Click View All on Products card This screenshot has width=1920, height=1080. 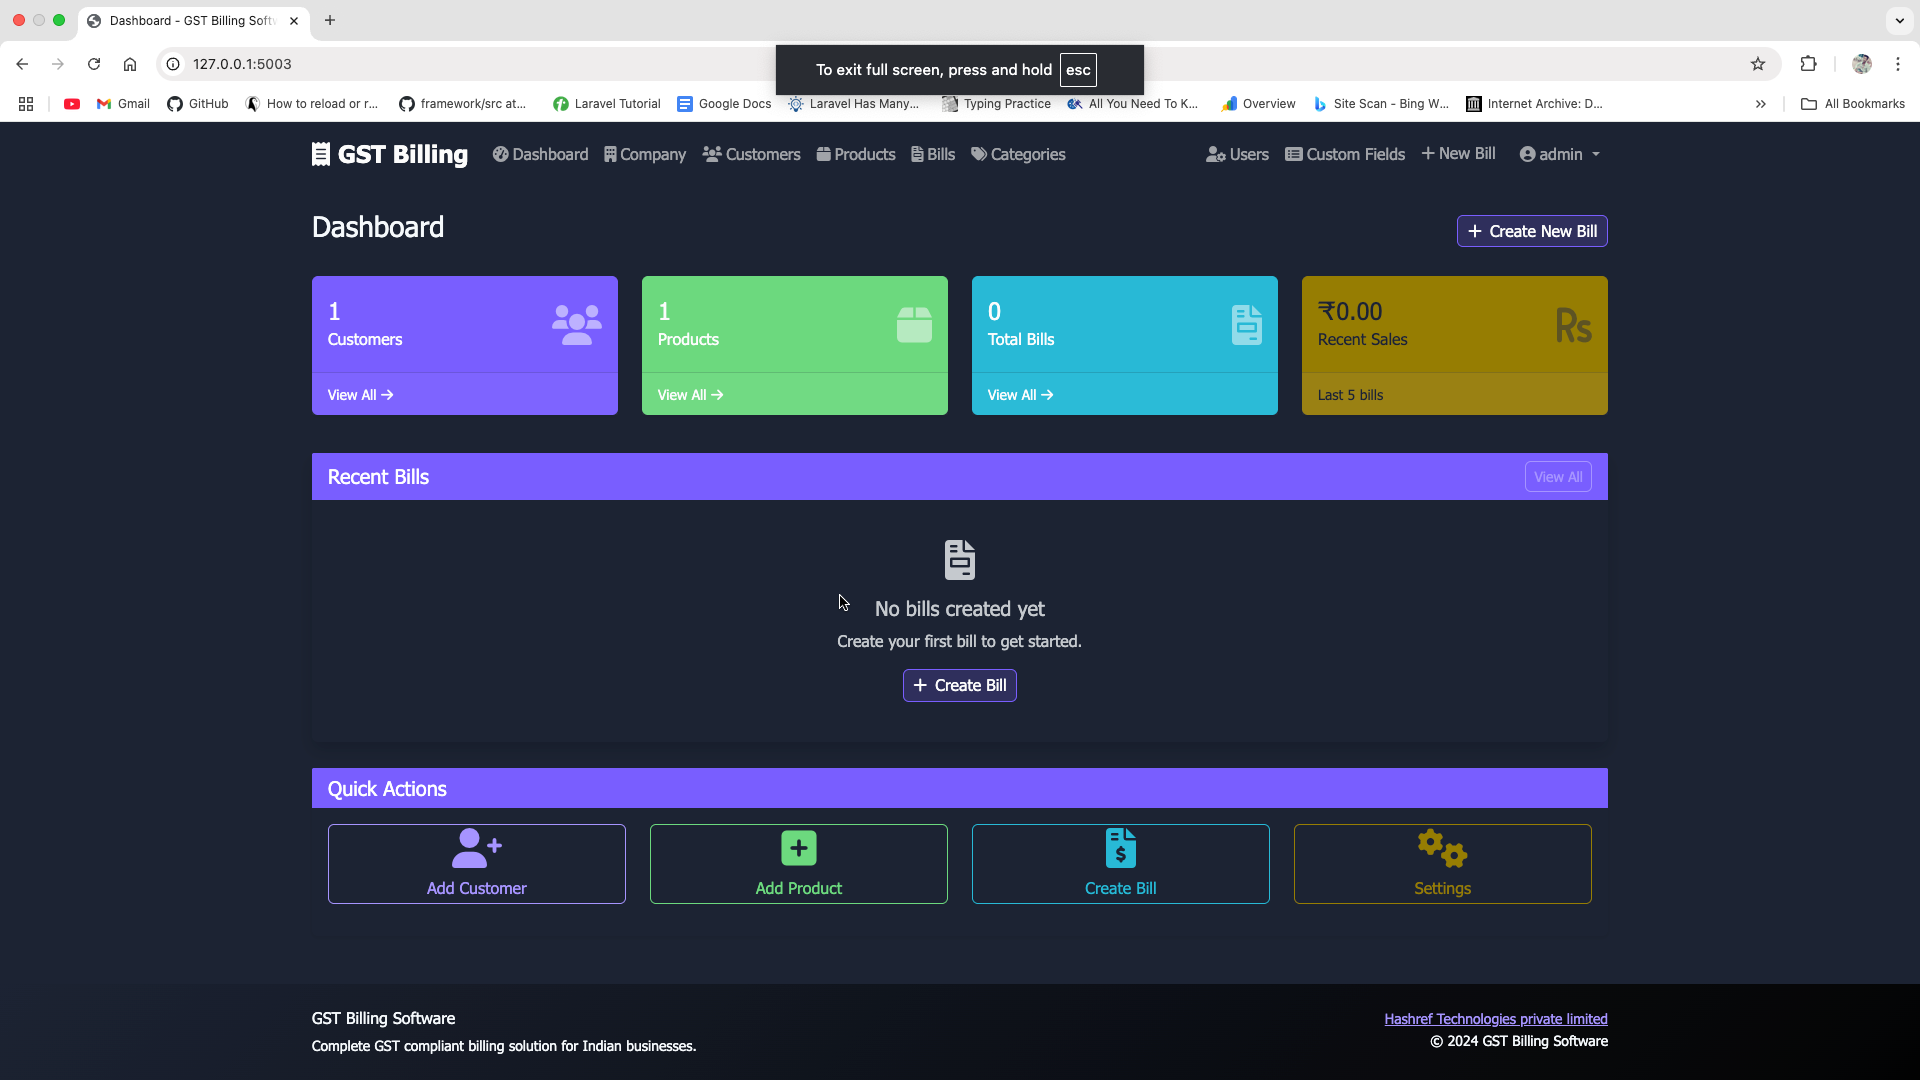[690, 395]
